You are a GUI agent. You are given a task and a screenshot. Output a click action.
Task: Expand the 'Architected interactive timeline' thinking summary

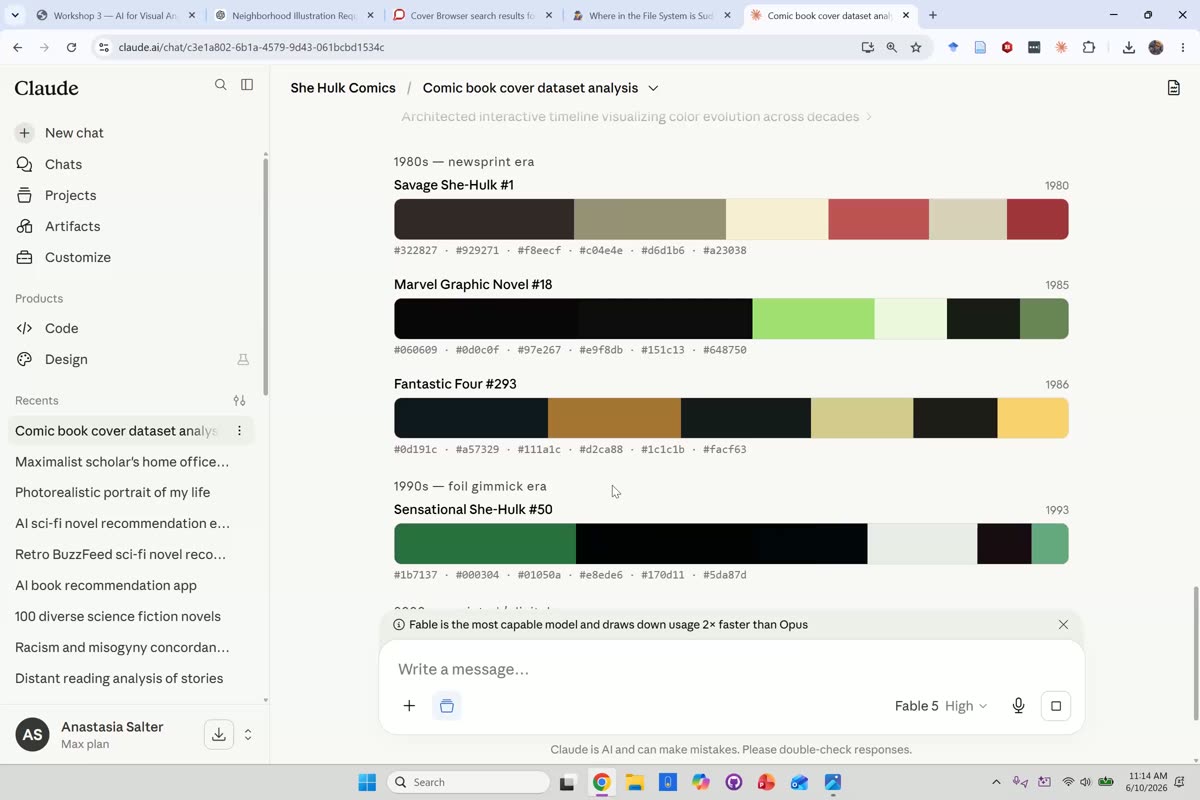click(637, 117)
